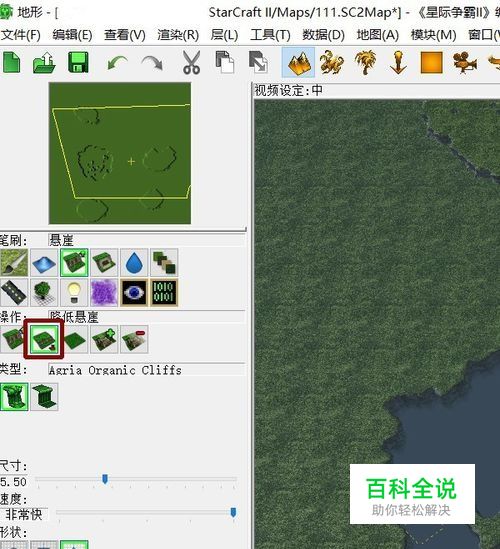Click the 视频设定:中 status text

coord(288,91)
